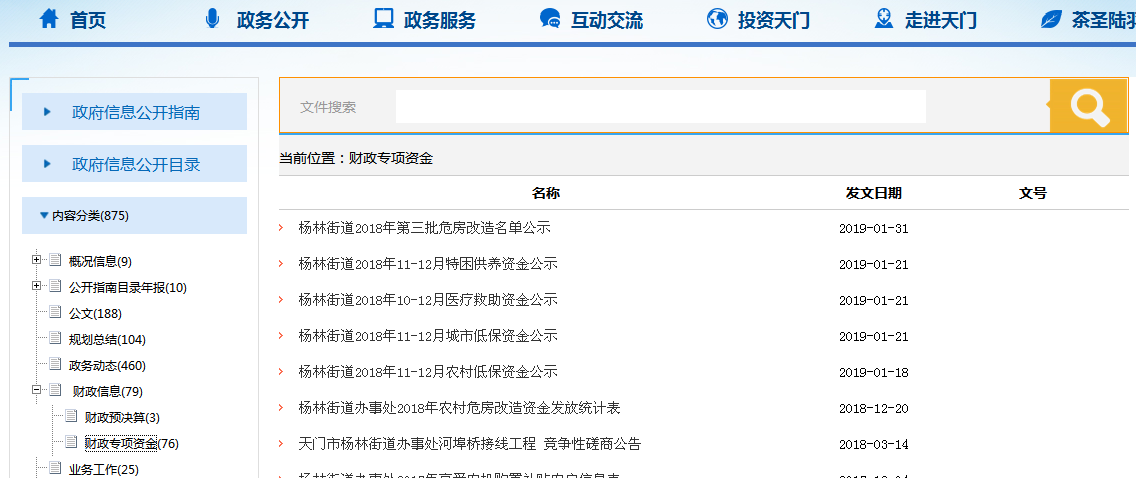The image size is (1136, 478).
Task: Collapse the 财政信息(79) tree node
Action: click(x=37, y=390)
